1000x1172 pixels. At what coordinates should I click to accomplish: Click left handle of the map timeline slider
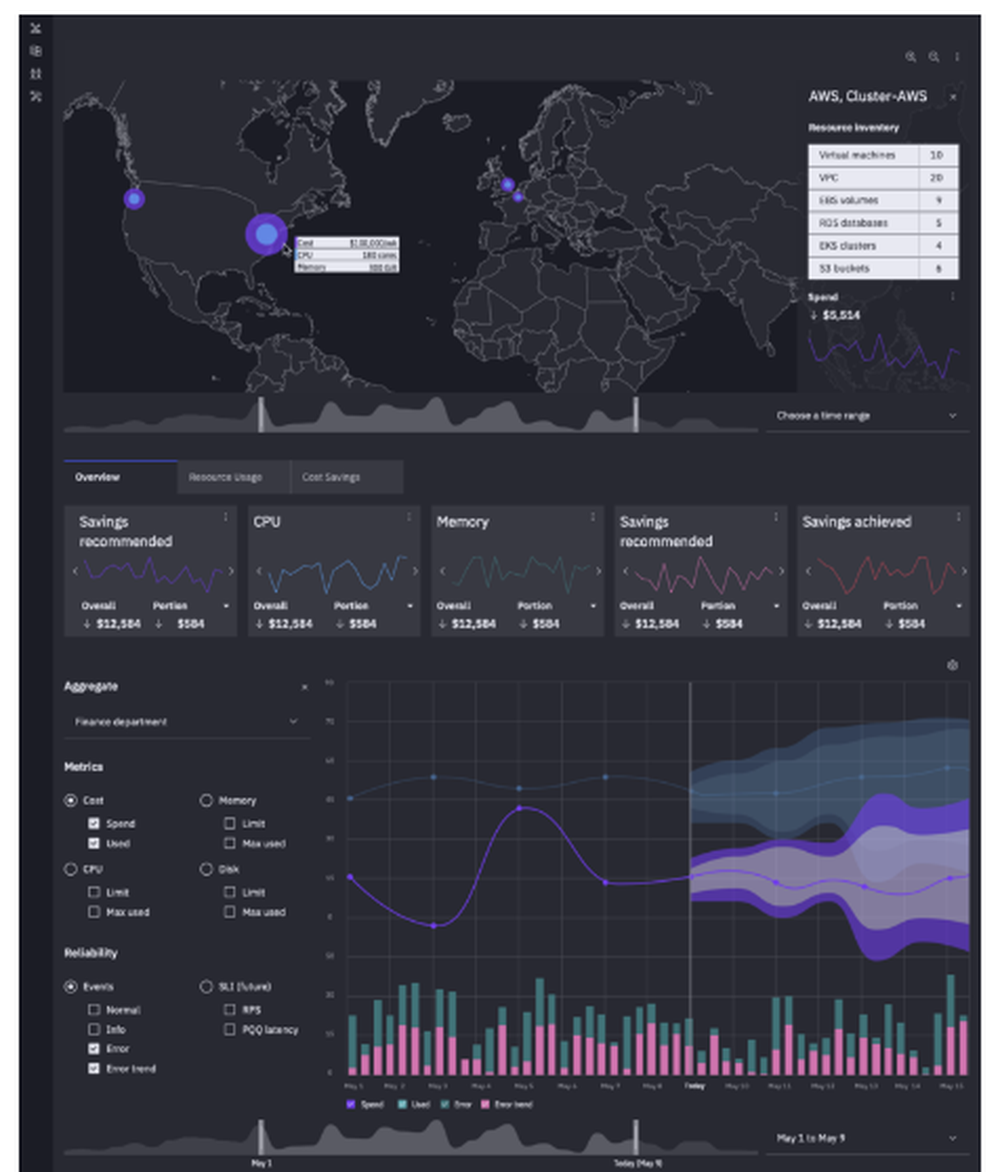point(261,415)
